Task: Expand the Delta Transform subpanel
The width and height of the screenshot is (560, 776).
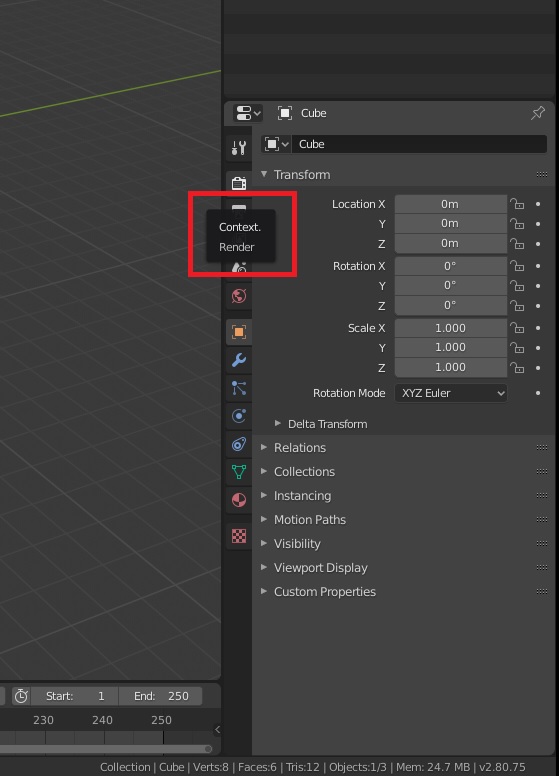Action: pos(278,424)
